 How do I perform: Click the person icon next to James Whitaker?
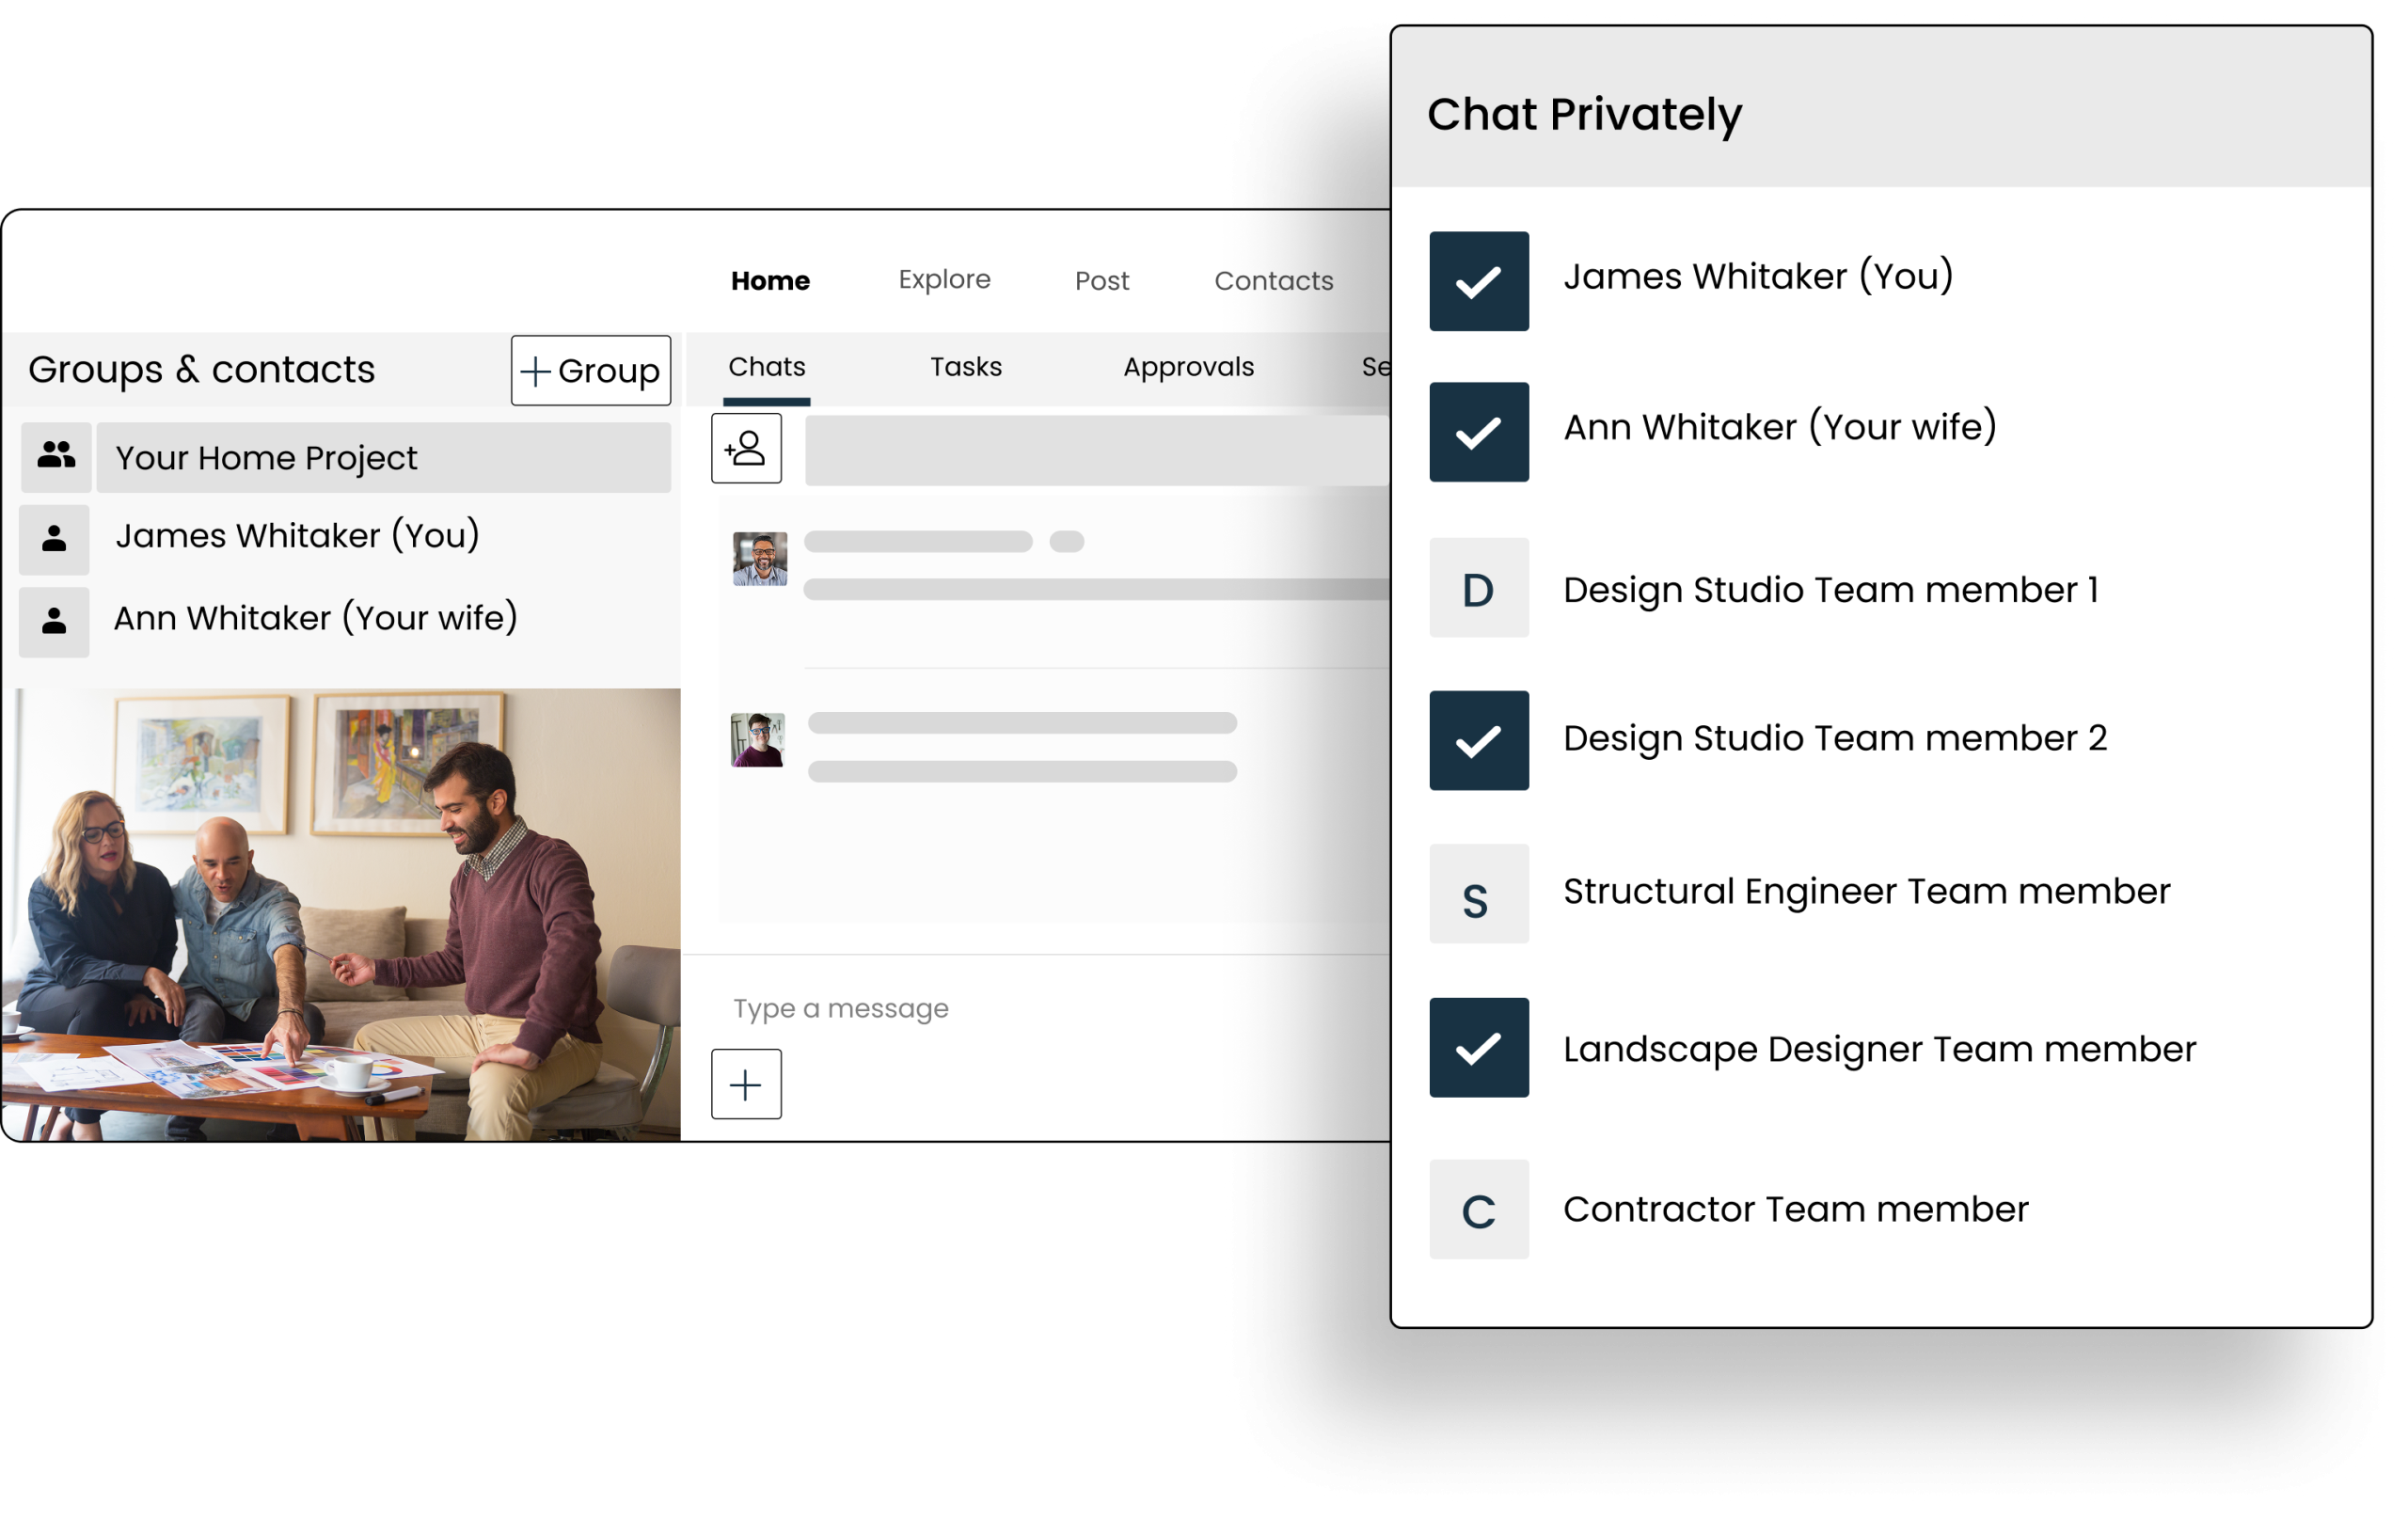pos(54,537)
